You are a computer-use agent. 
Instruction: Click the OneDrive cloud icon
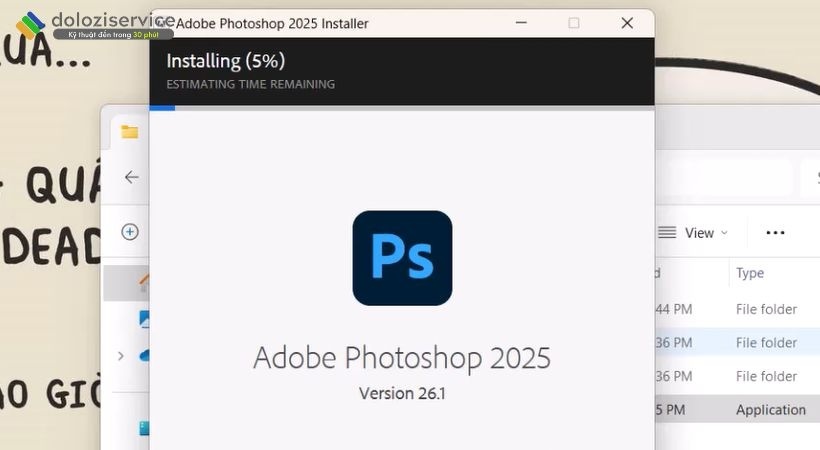pyautogui.click(x=144, y=356)
